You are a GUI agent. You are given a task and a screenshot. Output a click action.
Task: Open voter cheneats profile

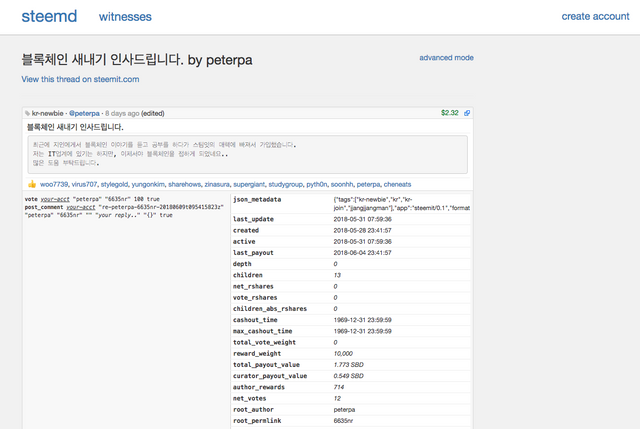(x=397, y=184)
